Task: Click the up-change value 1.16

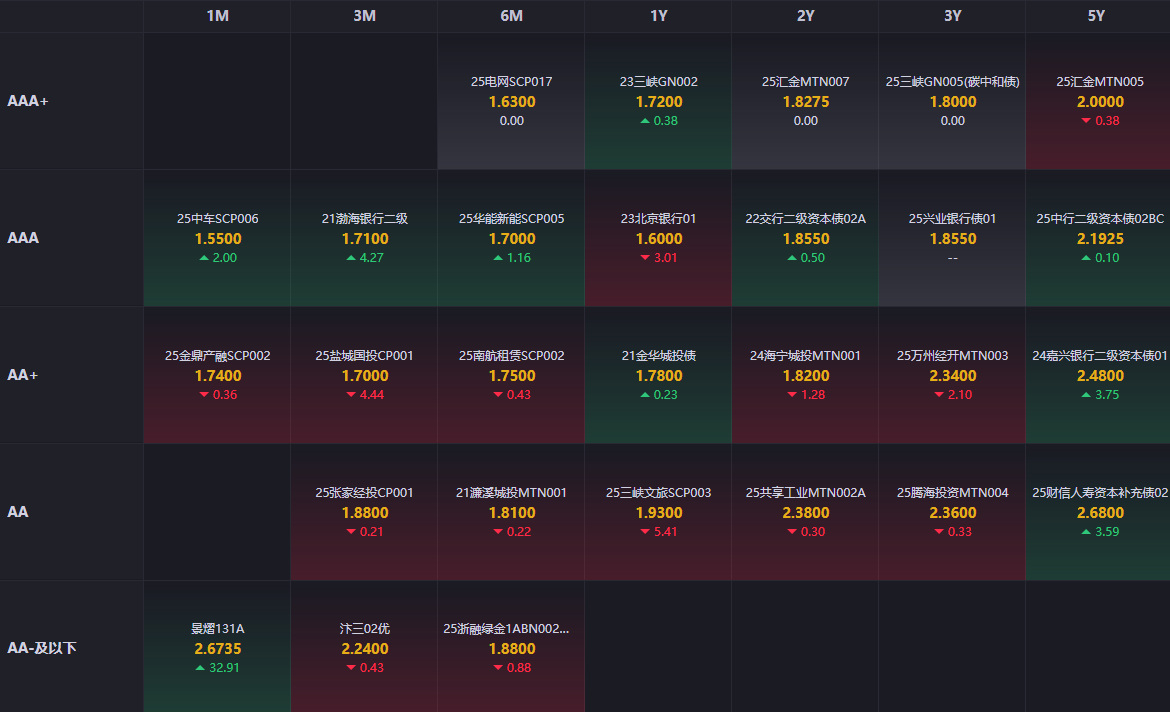Action: tap(519, 258)
